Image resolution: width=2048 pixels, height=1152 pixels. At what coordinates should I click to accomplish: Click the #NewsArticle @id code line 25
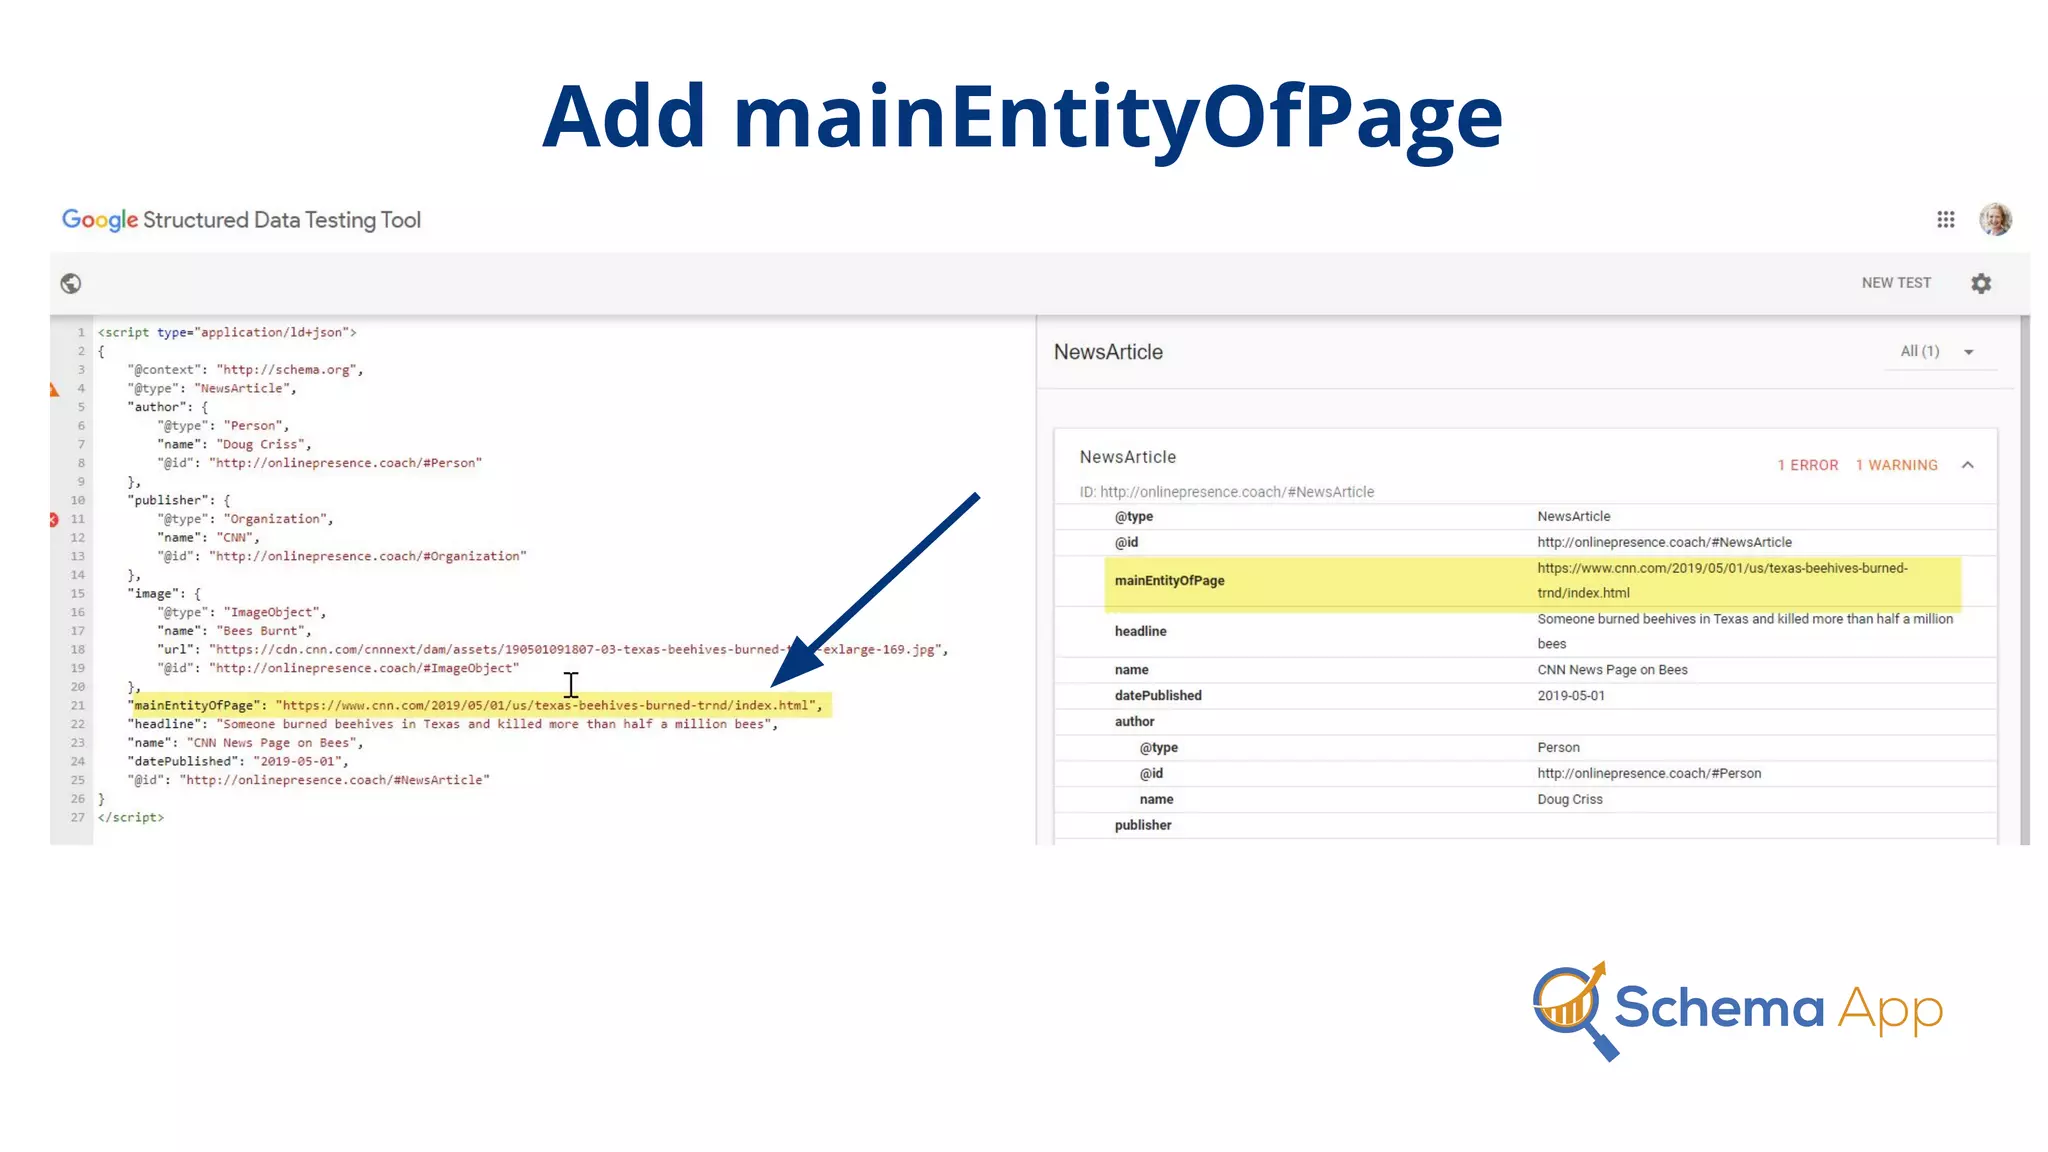(308, 781)
